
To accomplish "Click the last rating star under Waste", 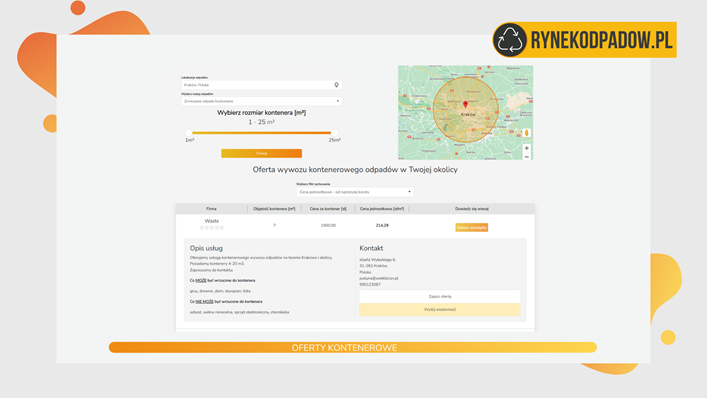I will pyautogui.click(x=221, y=228).
